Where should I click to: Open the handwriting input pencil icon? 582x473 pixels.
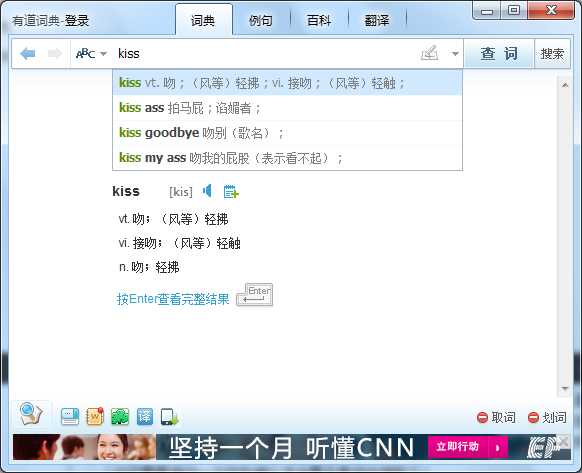point(429,54)
